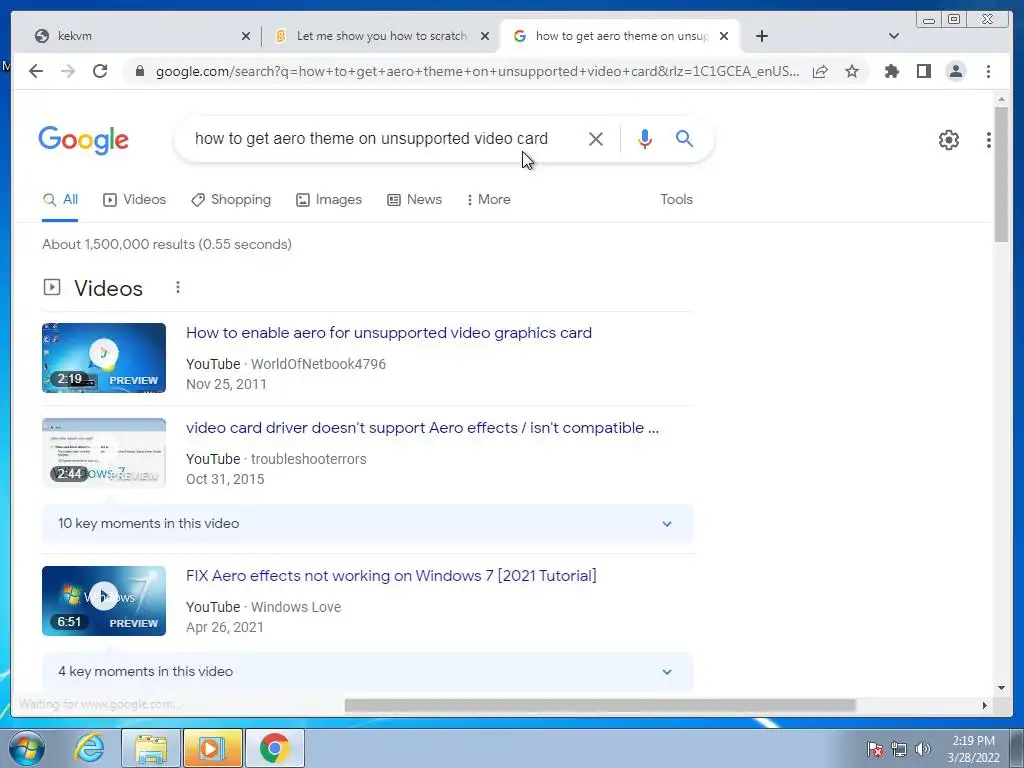Click the browser forward arrow
Viewport: 1024px width, 768px height.
click(68, 71)
